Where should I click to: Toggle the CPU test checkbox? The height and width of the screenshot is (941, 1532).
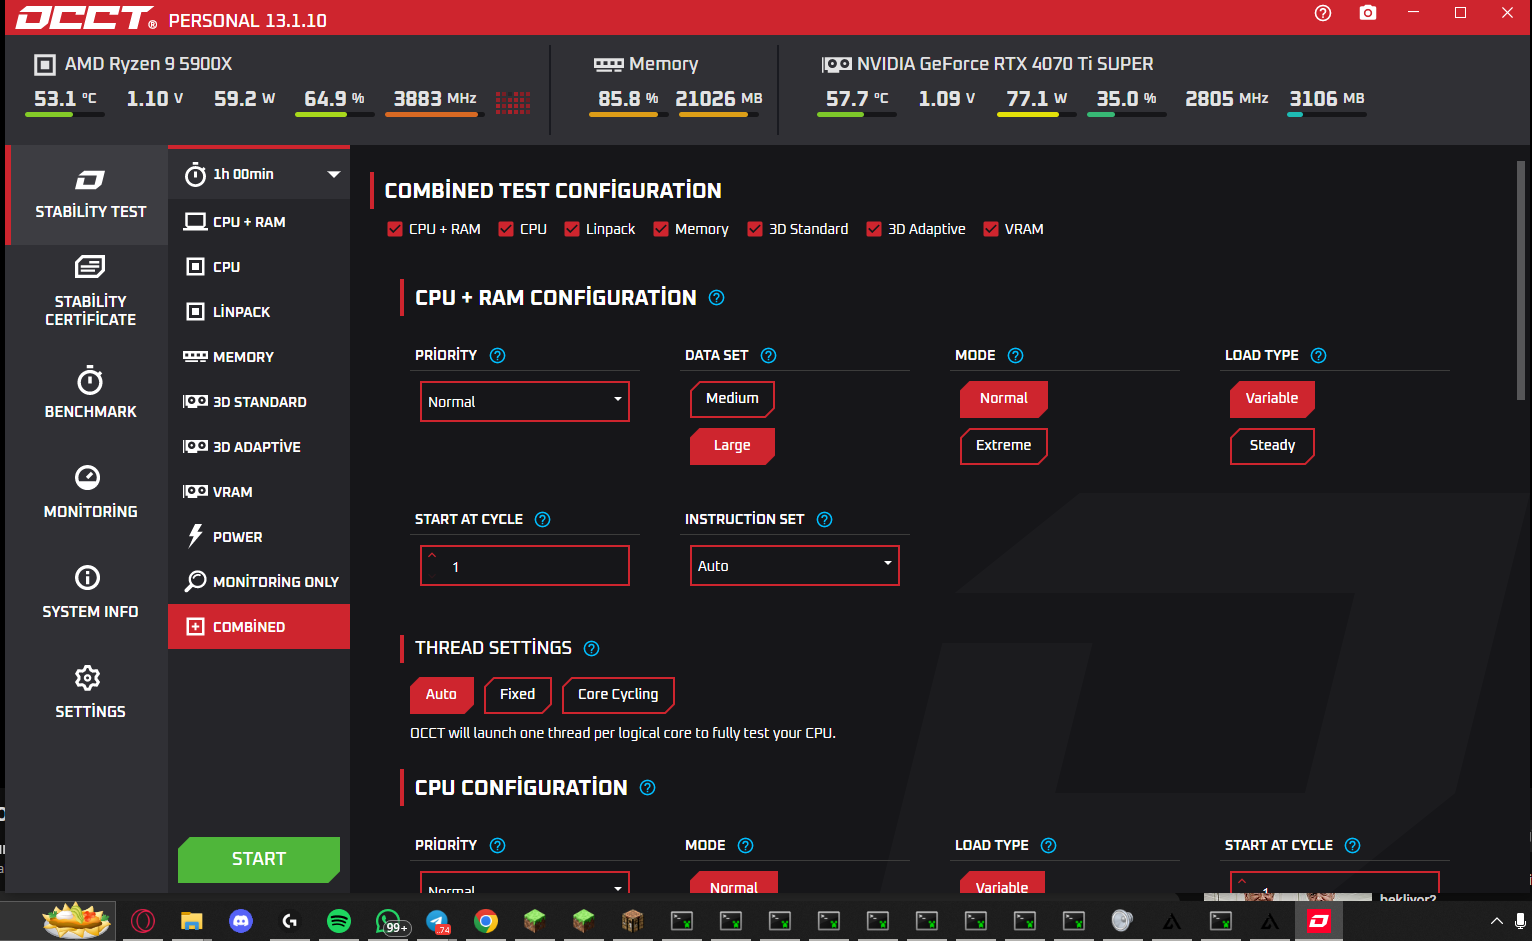[x=506, y=229]
